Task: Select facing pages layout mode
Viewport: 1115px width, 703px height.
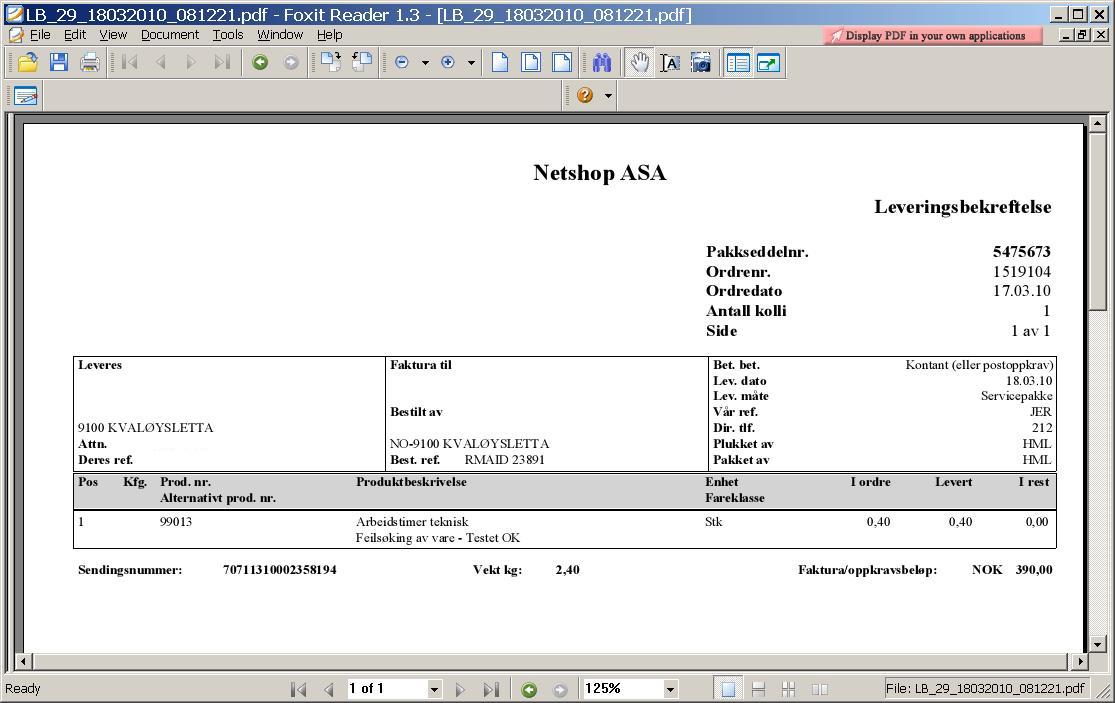Action: [x=819, y=689]
